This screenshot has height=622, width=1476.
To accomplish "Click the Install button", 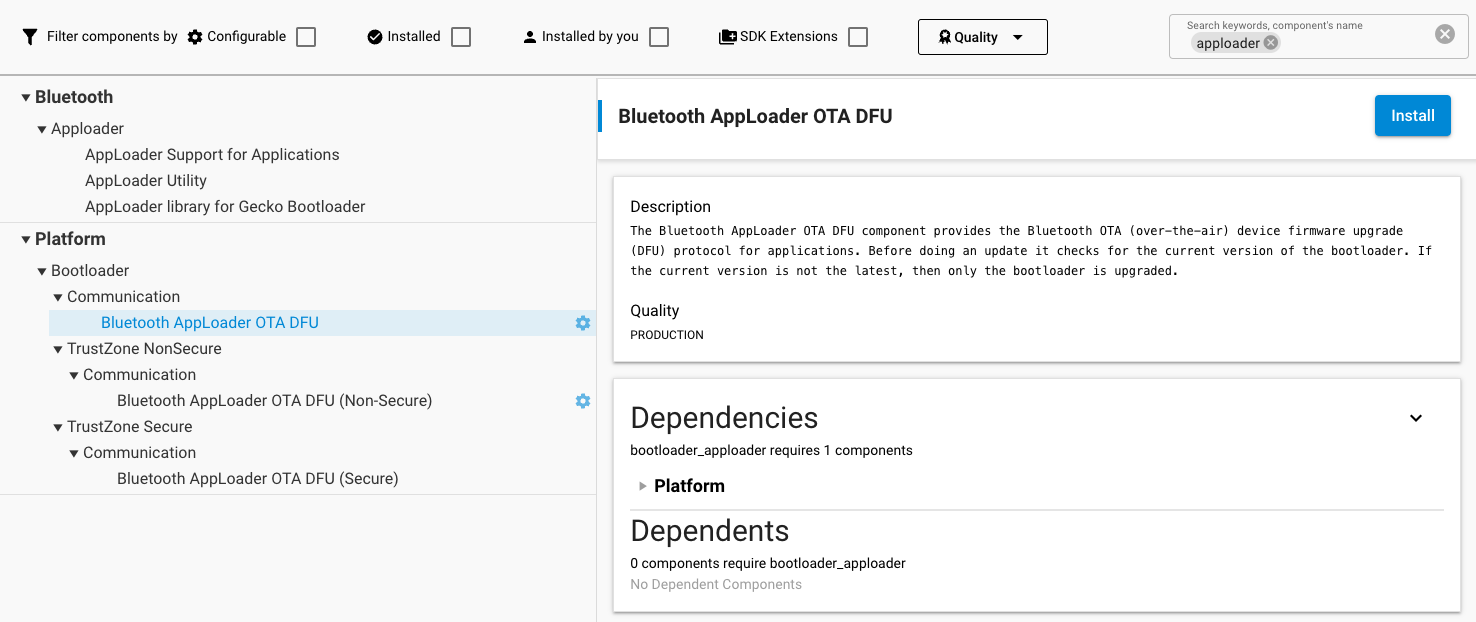I will coord(1412,115).
